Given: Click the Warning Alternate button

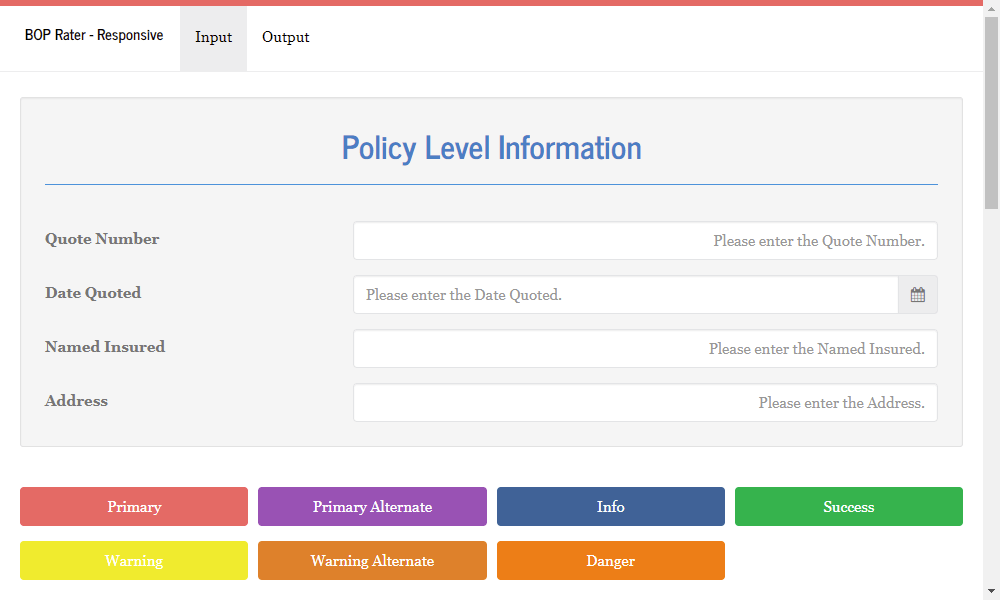Looking at the screenshot, I should pyautogui.click(x=372, y=560).
